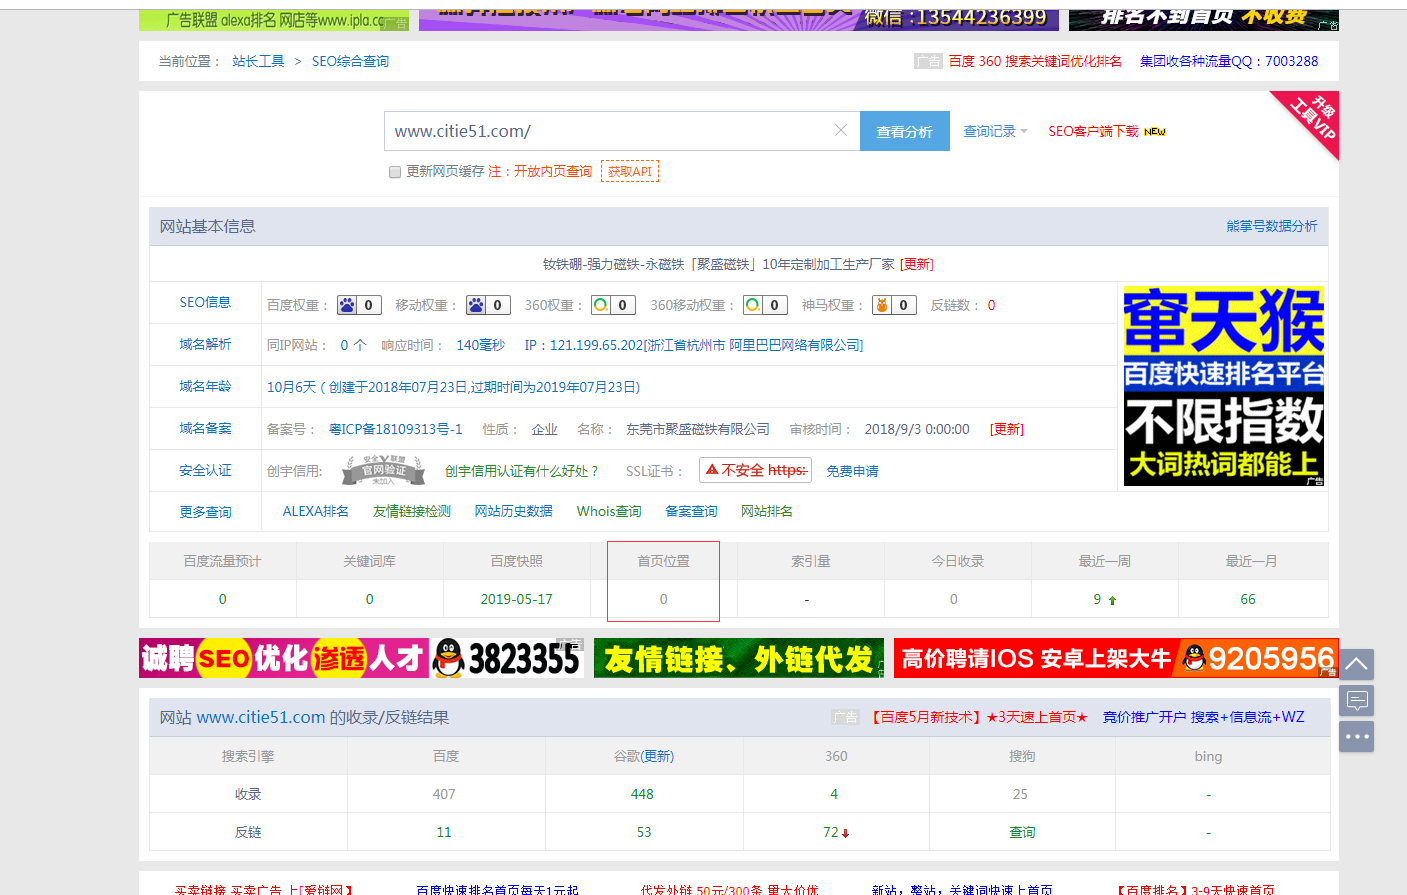Open the 友情链接检测 link

tap(412, 511)
